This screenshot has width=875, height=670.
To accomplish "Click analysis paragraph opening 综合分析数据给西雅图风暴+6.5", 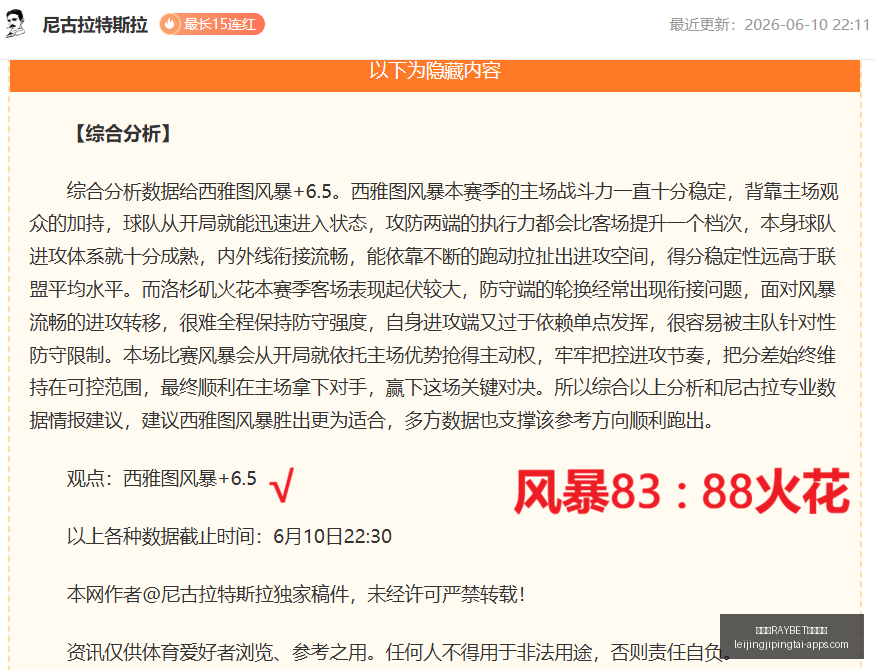I will tap(200, 192).
